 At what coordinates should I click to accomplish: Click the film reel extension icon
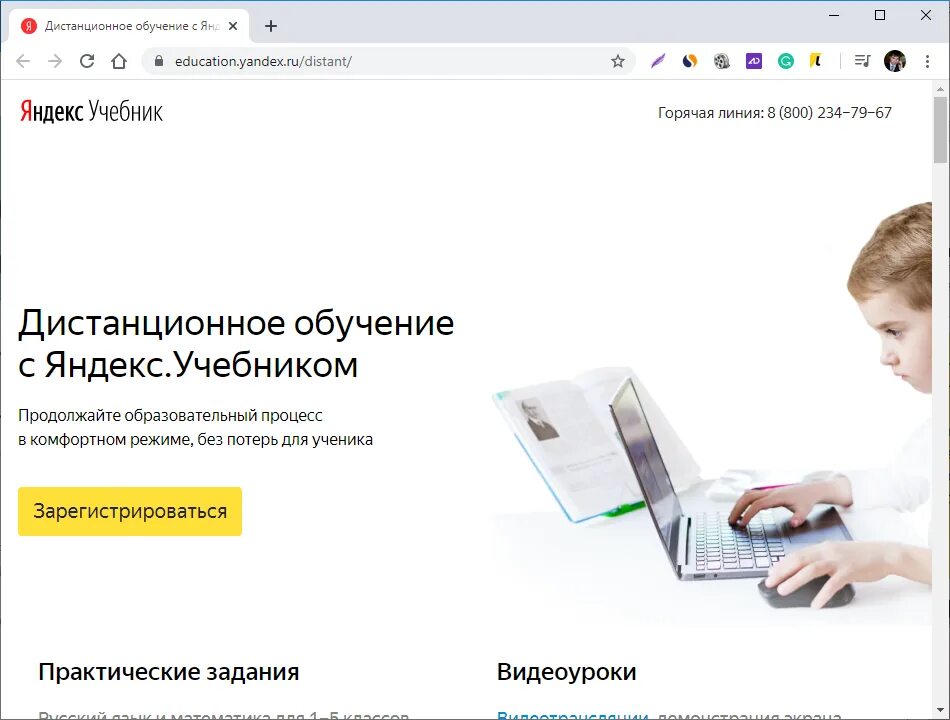722,61
